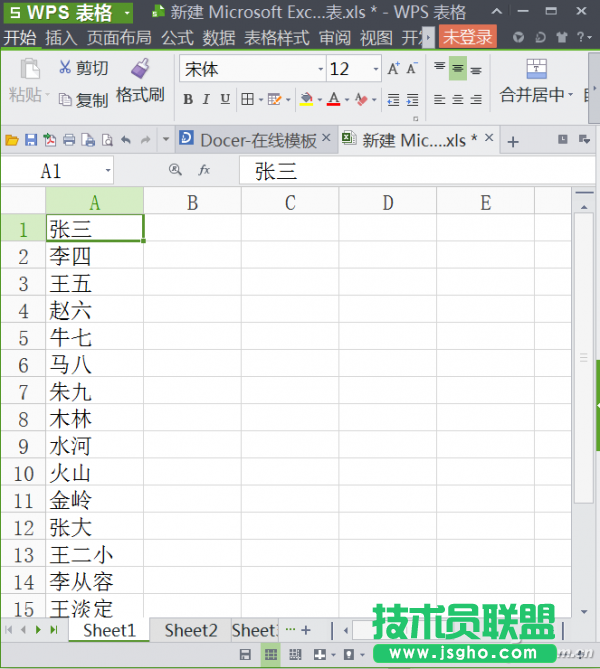The width and height of the screenshot is (600, 669).
Task: Click the fx insert function icon
Action: (x=204, y=170)
